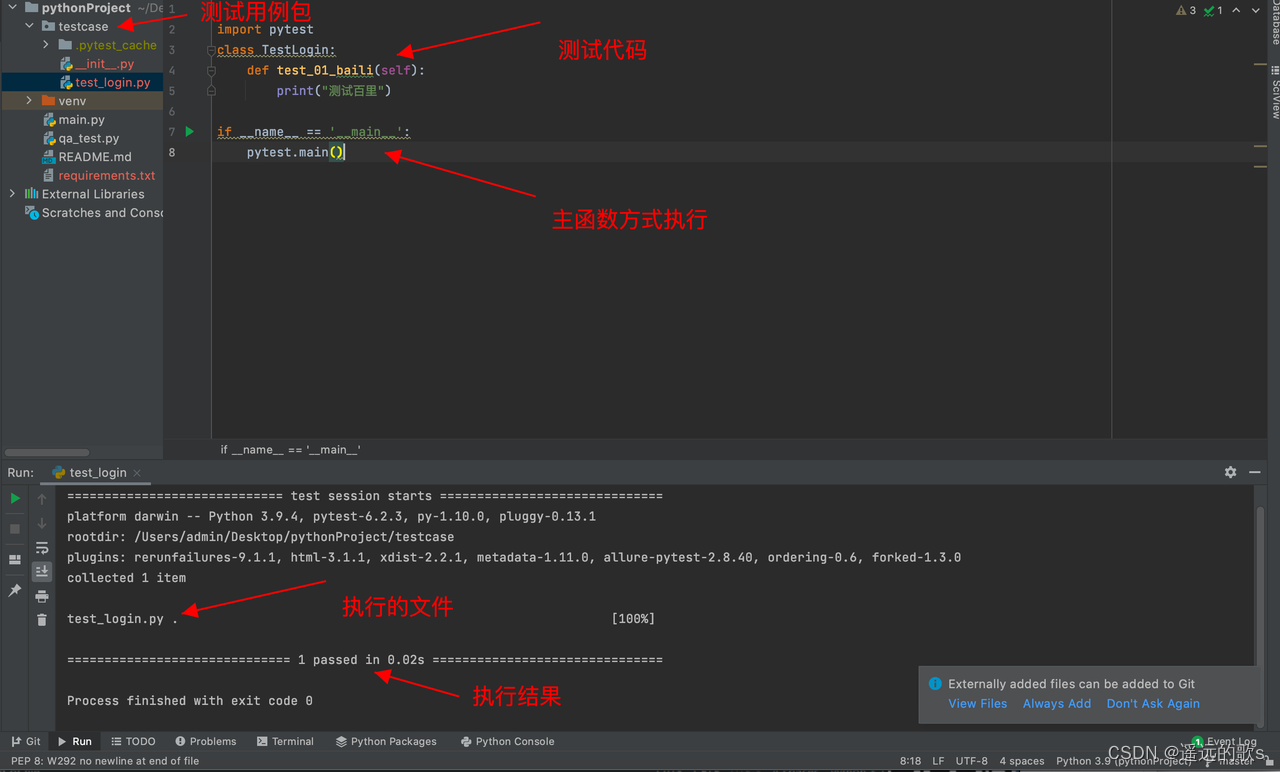This screenshot has height=772, width=1280.
Task: Expand the .pytest_cache folder
Action: [46, 45]
